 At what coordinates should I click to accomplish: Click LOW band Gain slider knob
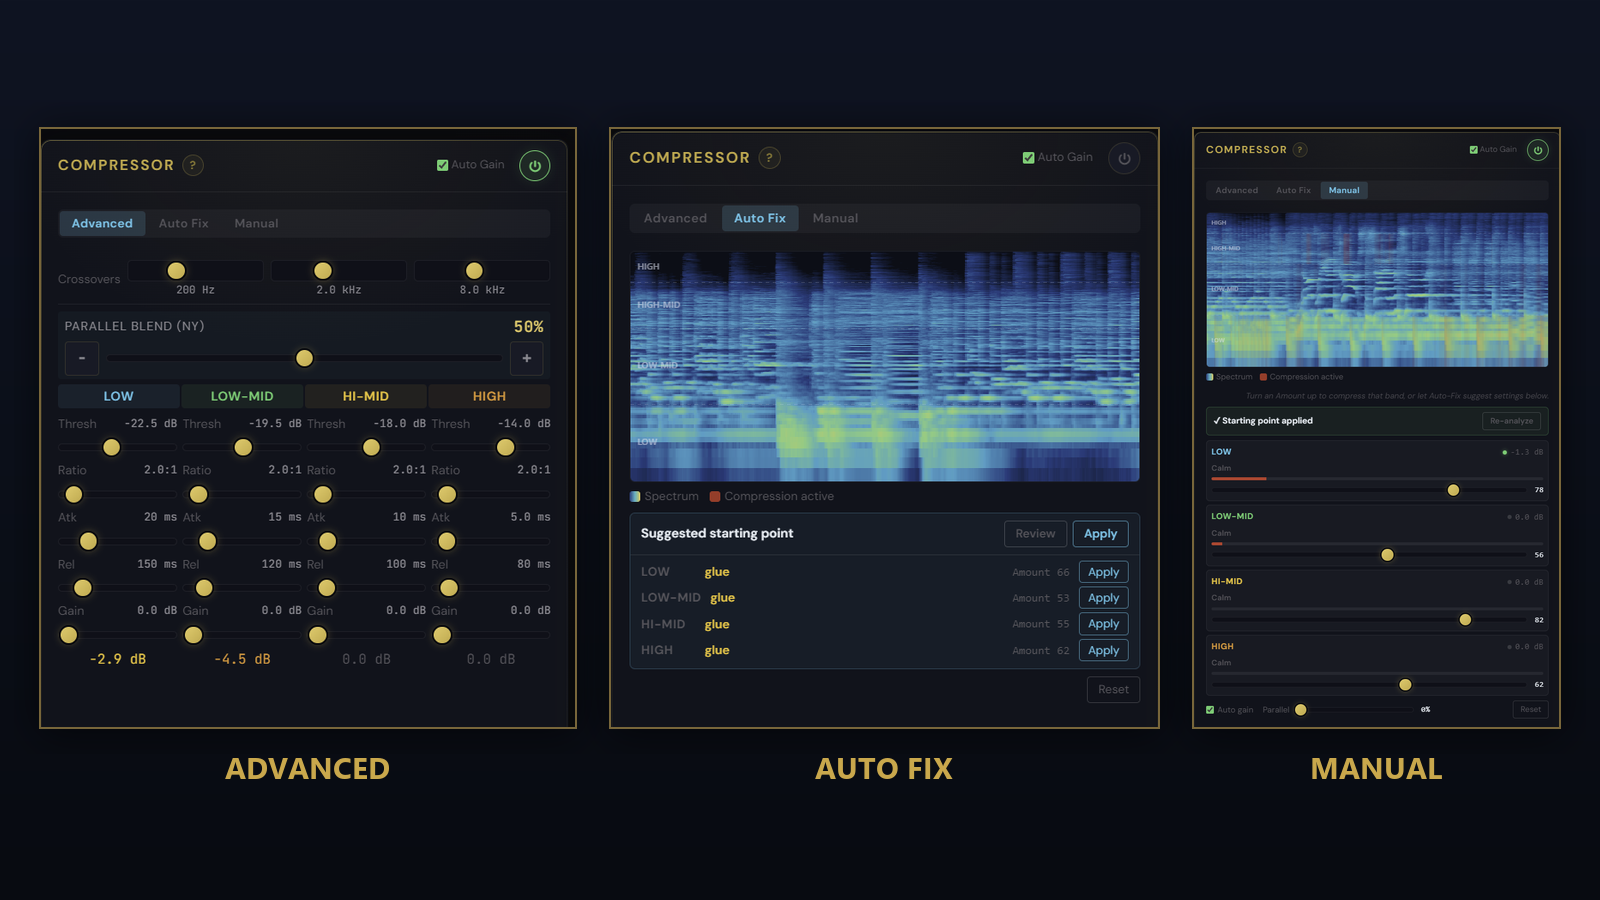[69, 635]
